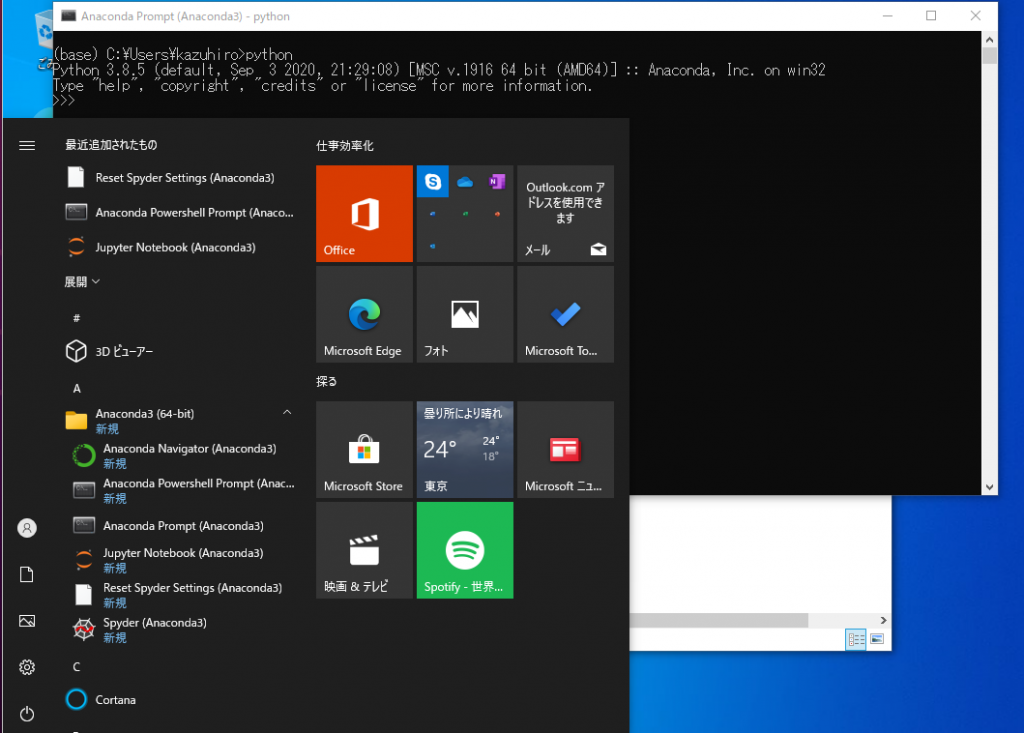
Task: Open Anaconda Prompt (Anaconda3) entry
Action: pos(183,525)
